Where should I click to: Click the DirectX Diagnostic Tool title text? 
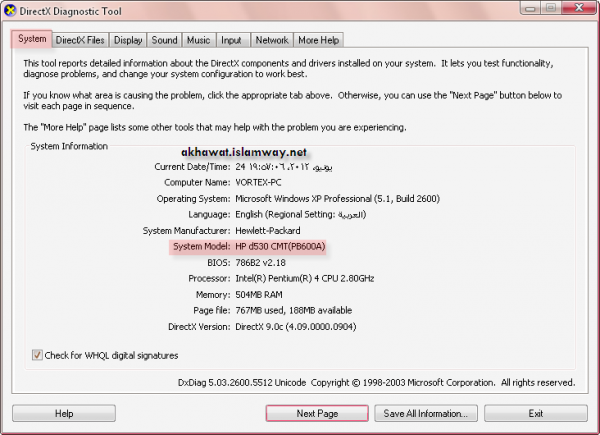point(70,11)
